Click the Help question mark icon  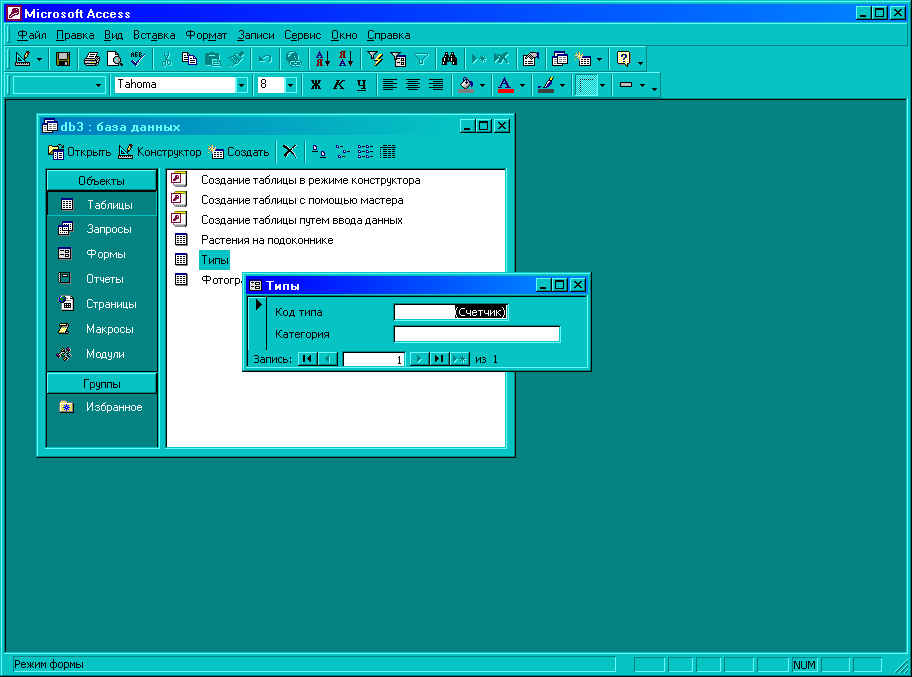click(624, 59)
